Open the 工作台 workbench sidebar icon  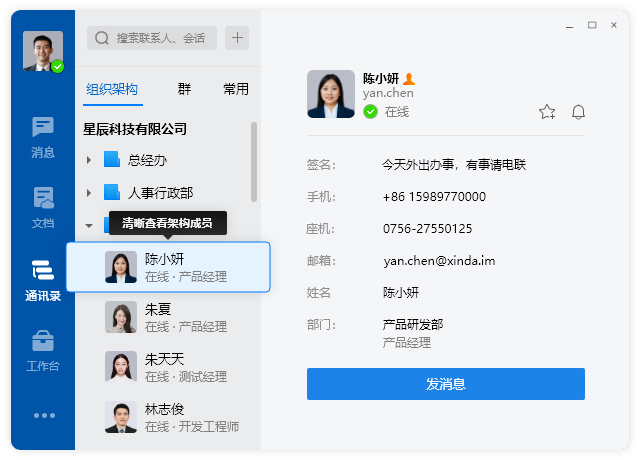[x=43, y=351]
